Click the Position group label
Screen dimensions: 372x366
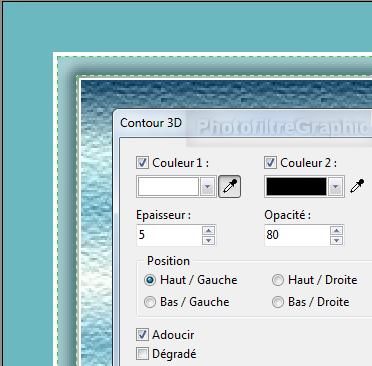168,261
